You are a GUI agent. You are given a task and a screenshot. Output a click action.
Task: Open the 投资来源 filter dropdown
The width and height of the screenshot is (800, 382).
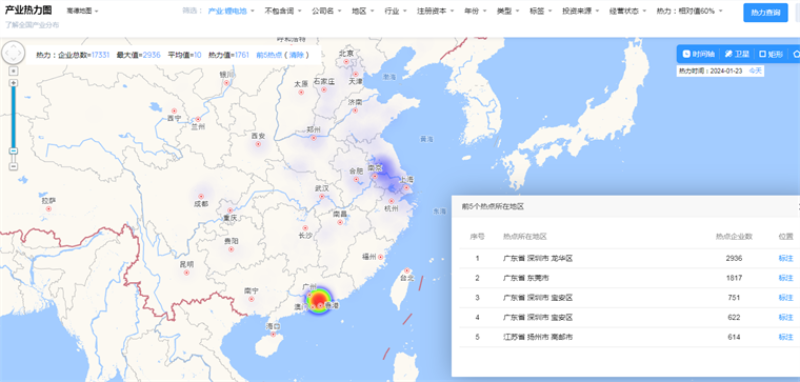pos(581,11)
